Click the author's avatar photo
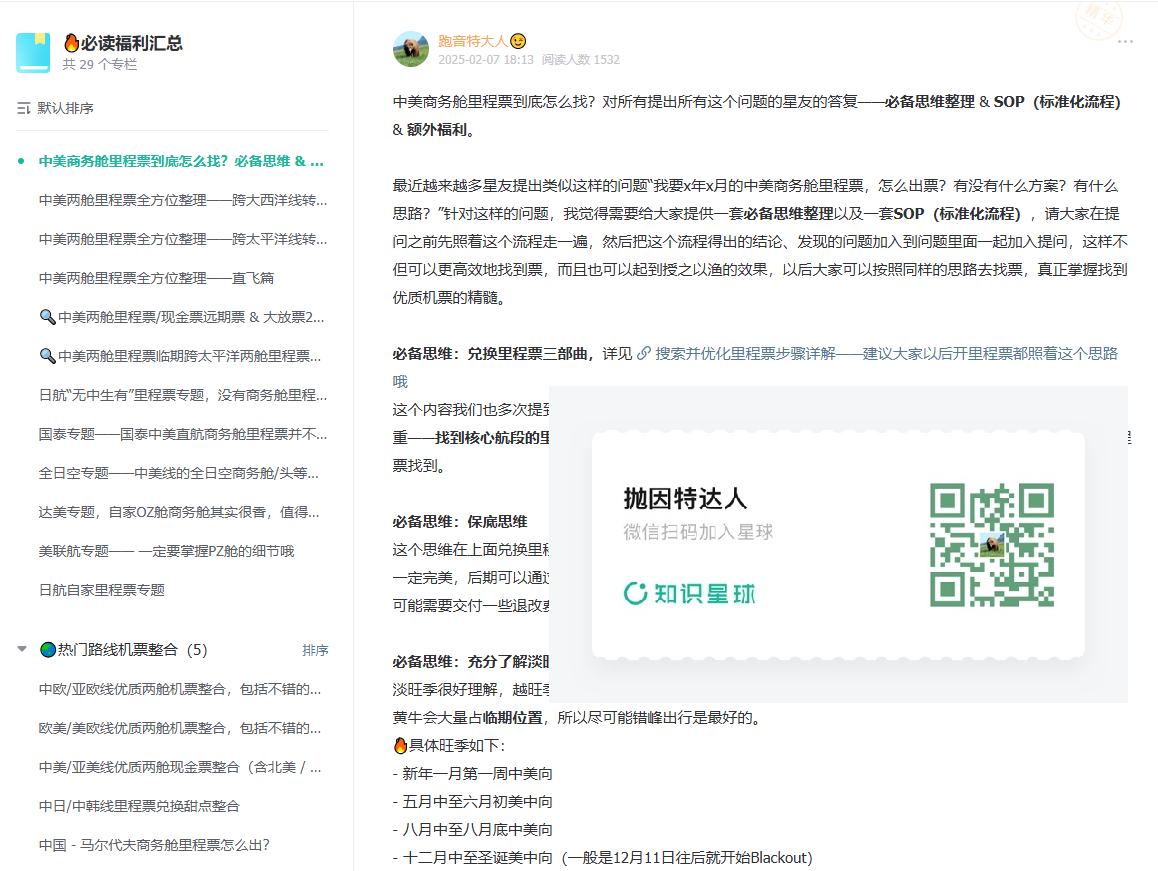Screen dimensions: 1158x871 point(411,49)
